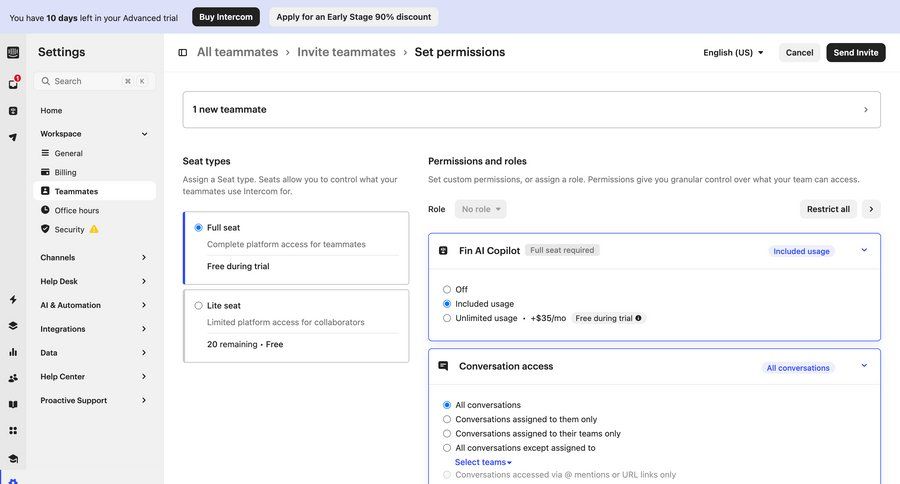Image resolution: width=900 pixels, height=484 pixels.
Task: Click the Send Invite button
Action: point(856,52)
